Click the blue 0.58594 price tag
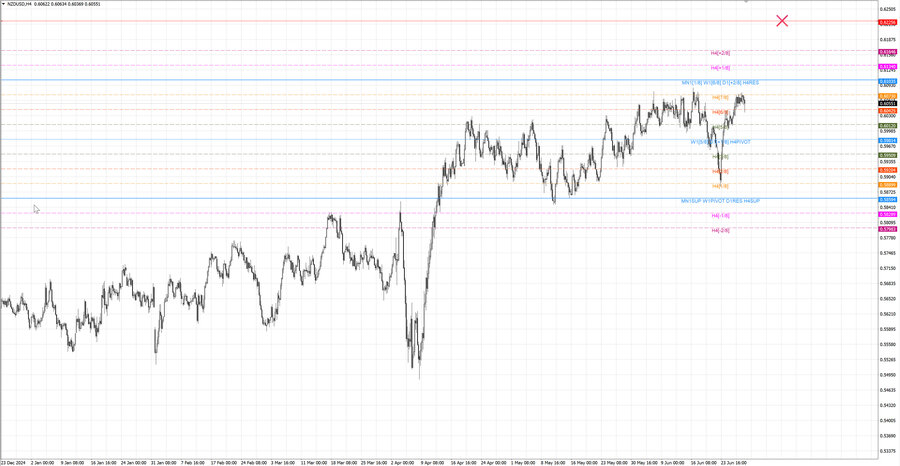The height and width of the screenshot is (466, 900). coord(887,199)
